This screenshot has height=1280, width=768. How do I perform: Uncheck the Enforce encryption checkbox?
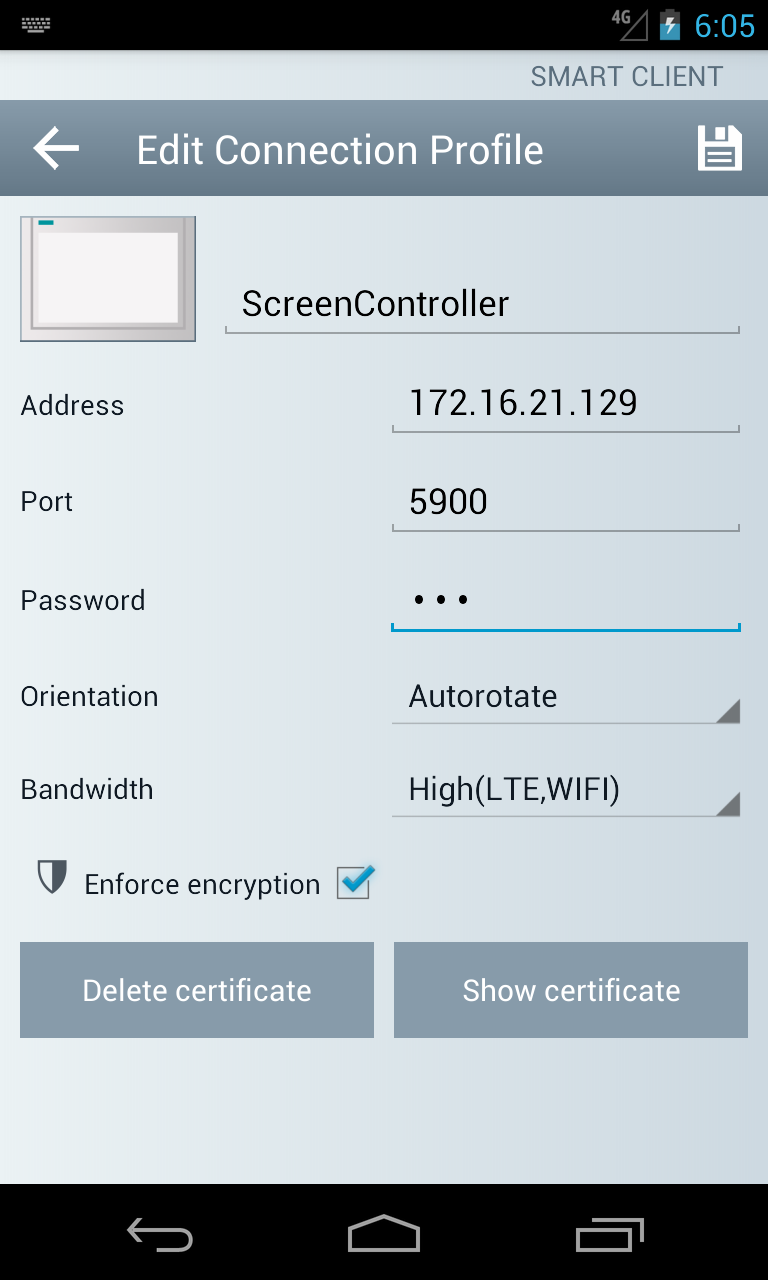(355, 882)
